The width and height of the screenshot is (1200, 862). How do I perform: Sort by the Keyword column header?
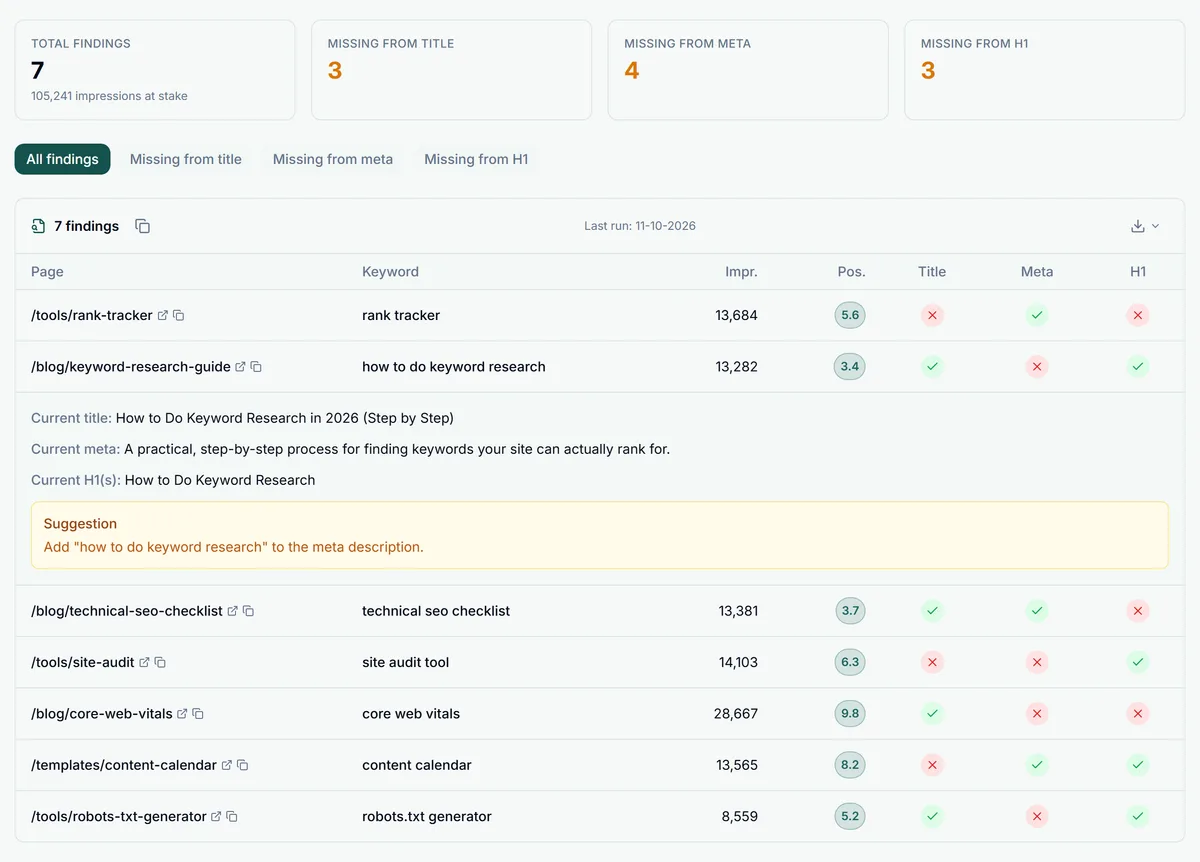390,271
